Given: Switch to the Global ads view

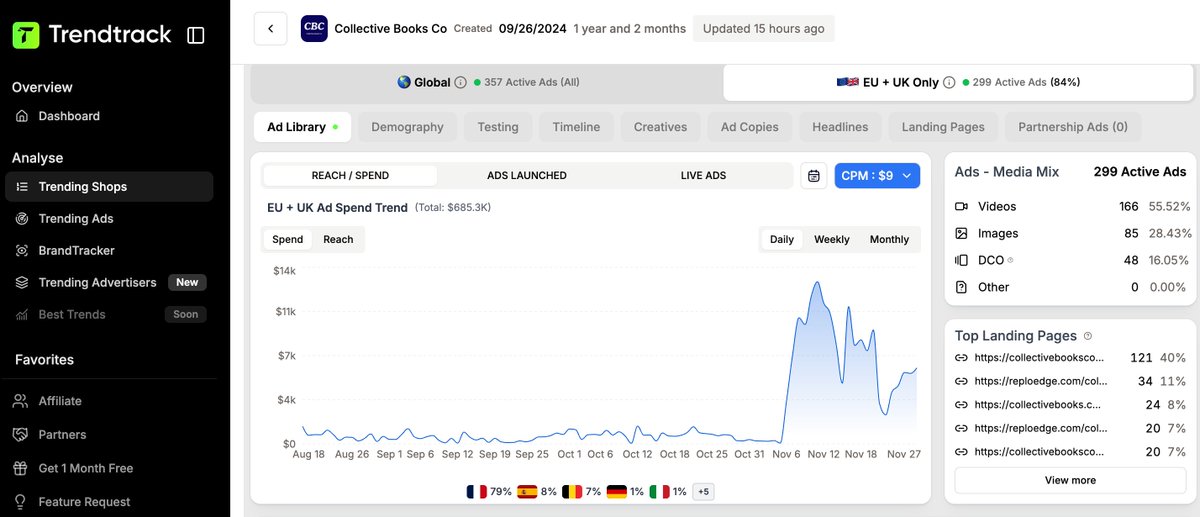Looking at the screenshot, I should pyautogui.click(x=487, y=83).
